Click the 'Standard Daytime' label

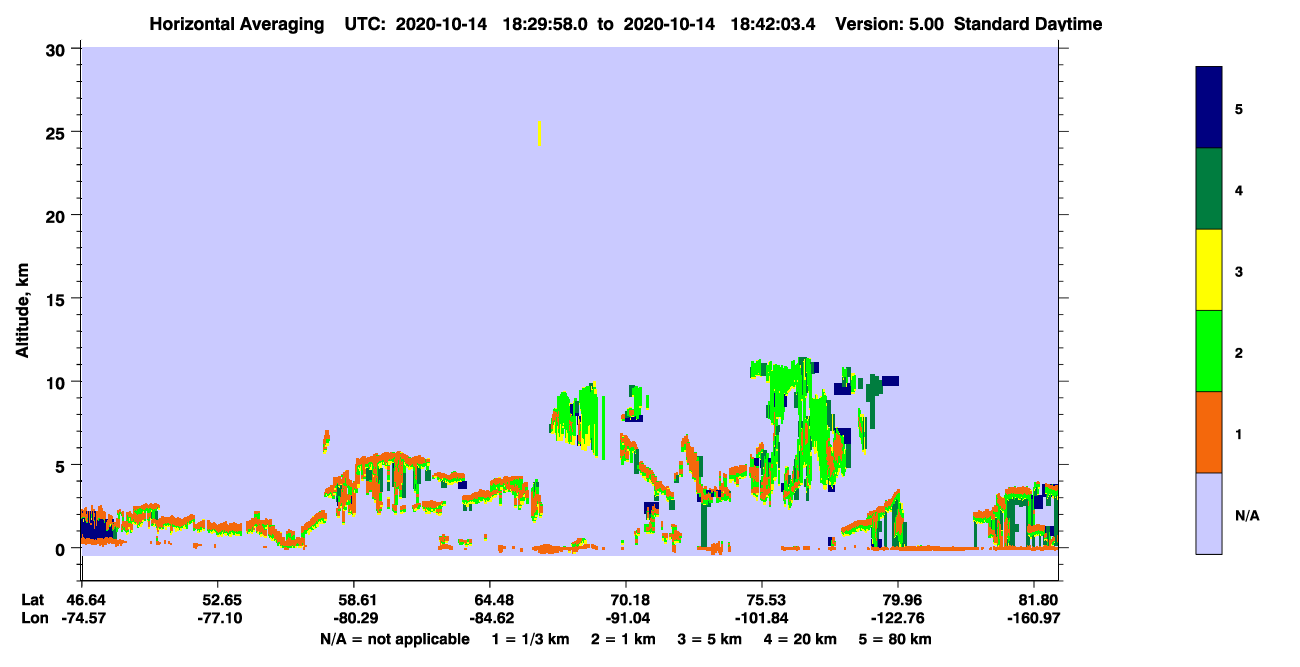[1028, 23]
